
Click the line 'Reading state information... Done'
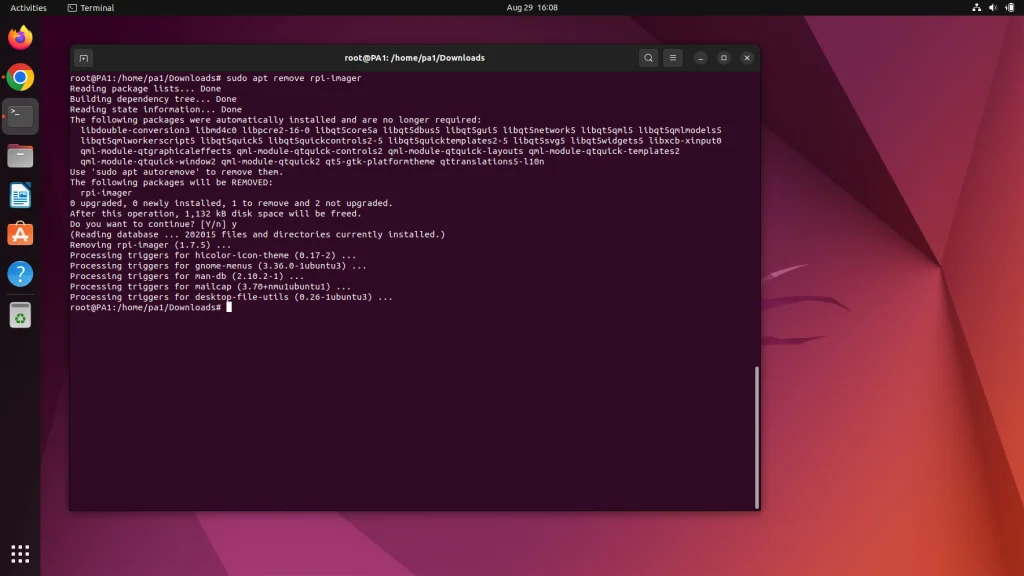coord(156,110)
